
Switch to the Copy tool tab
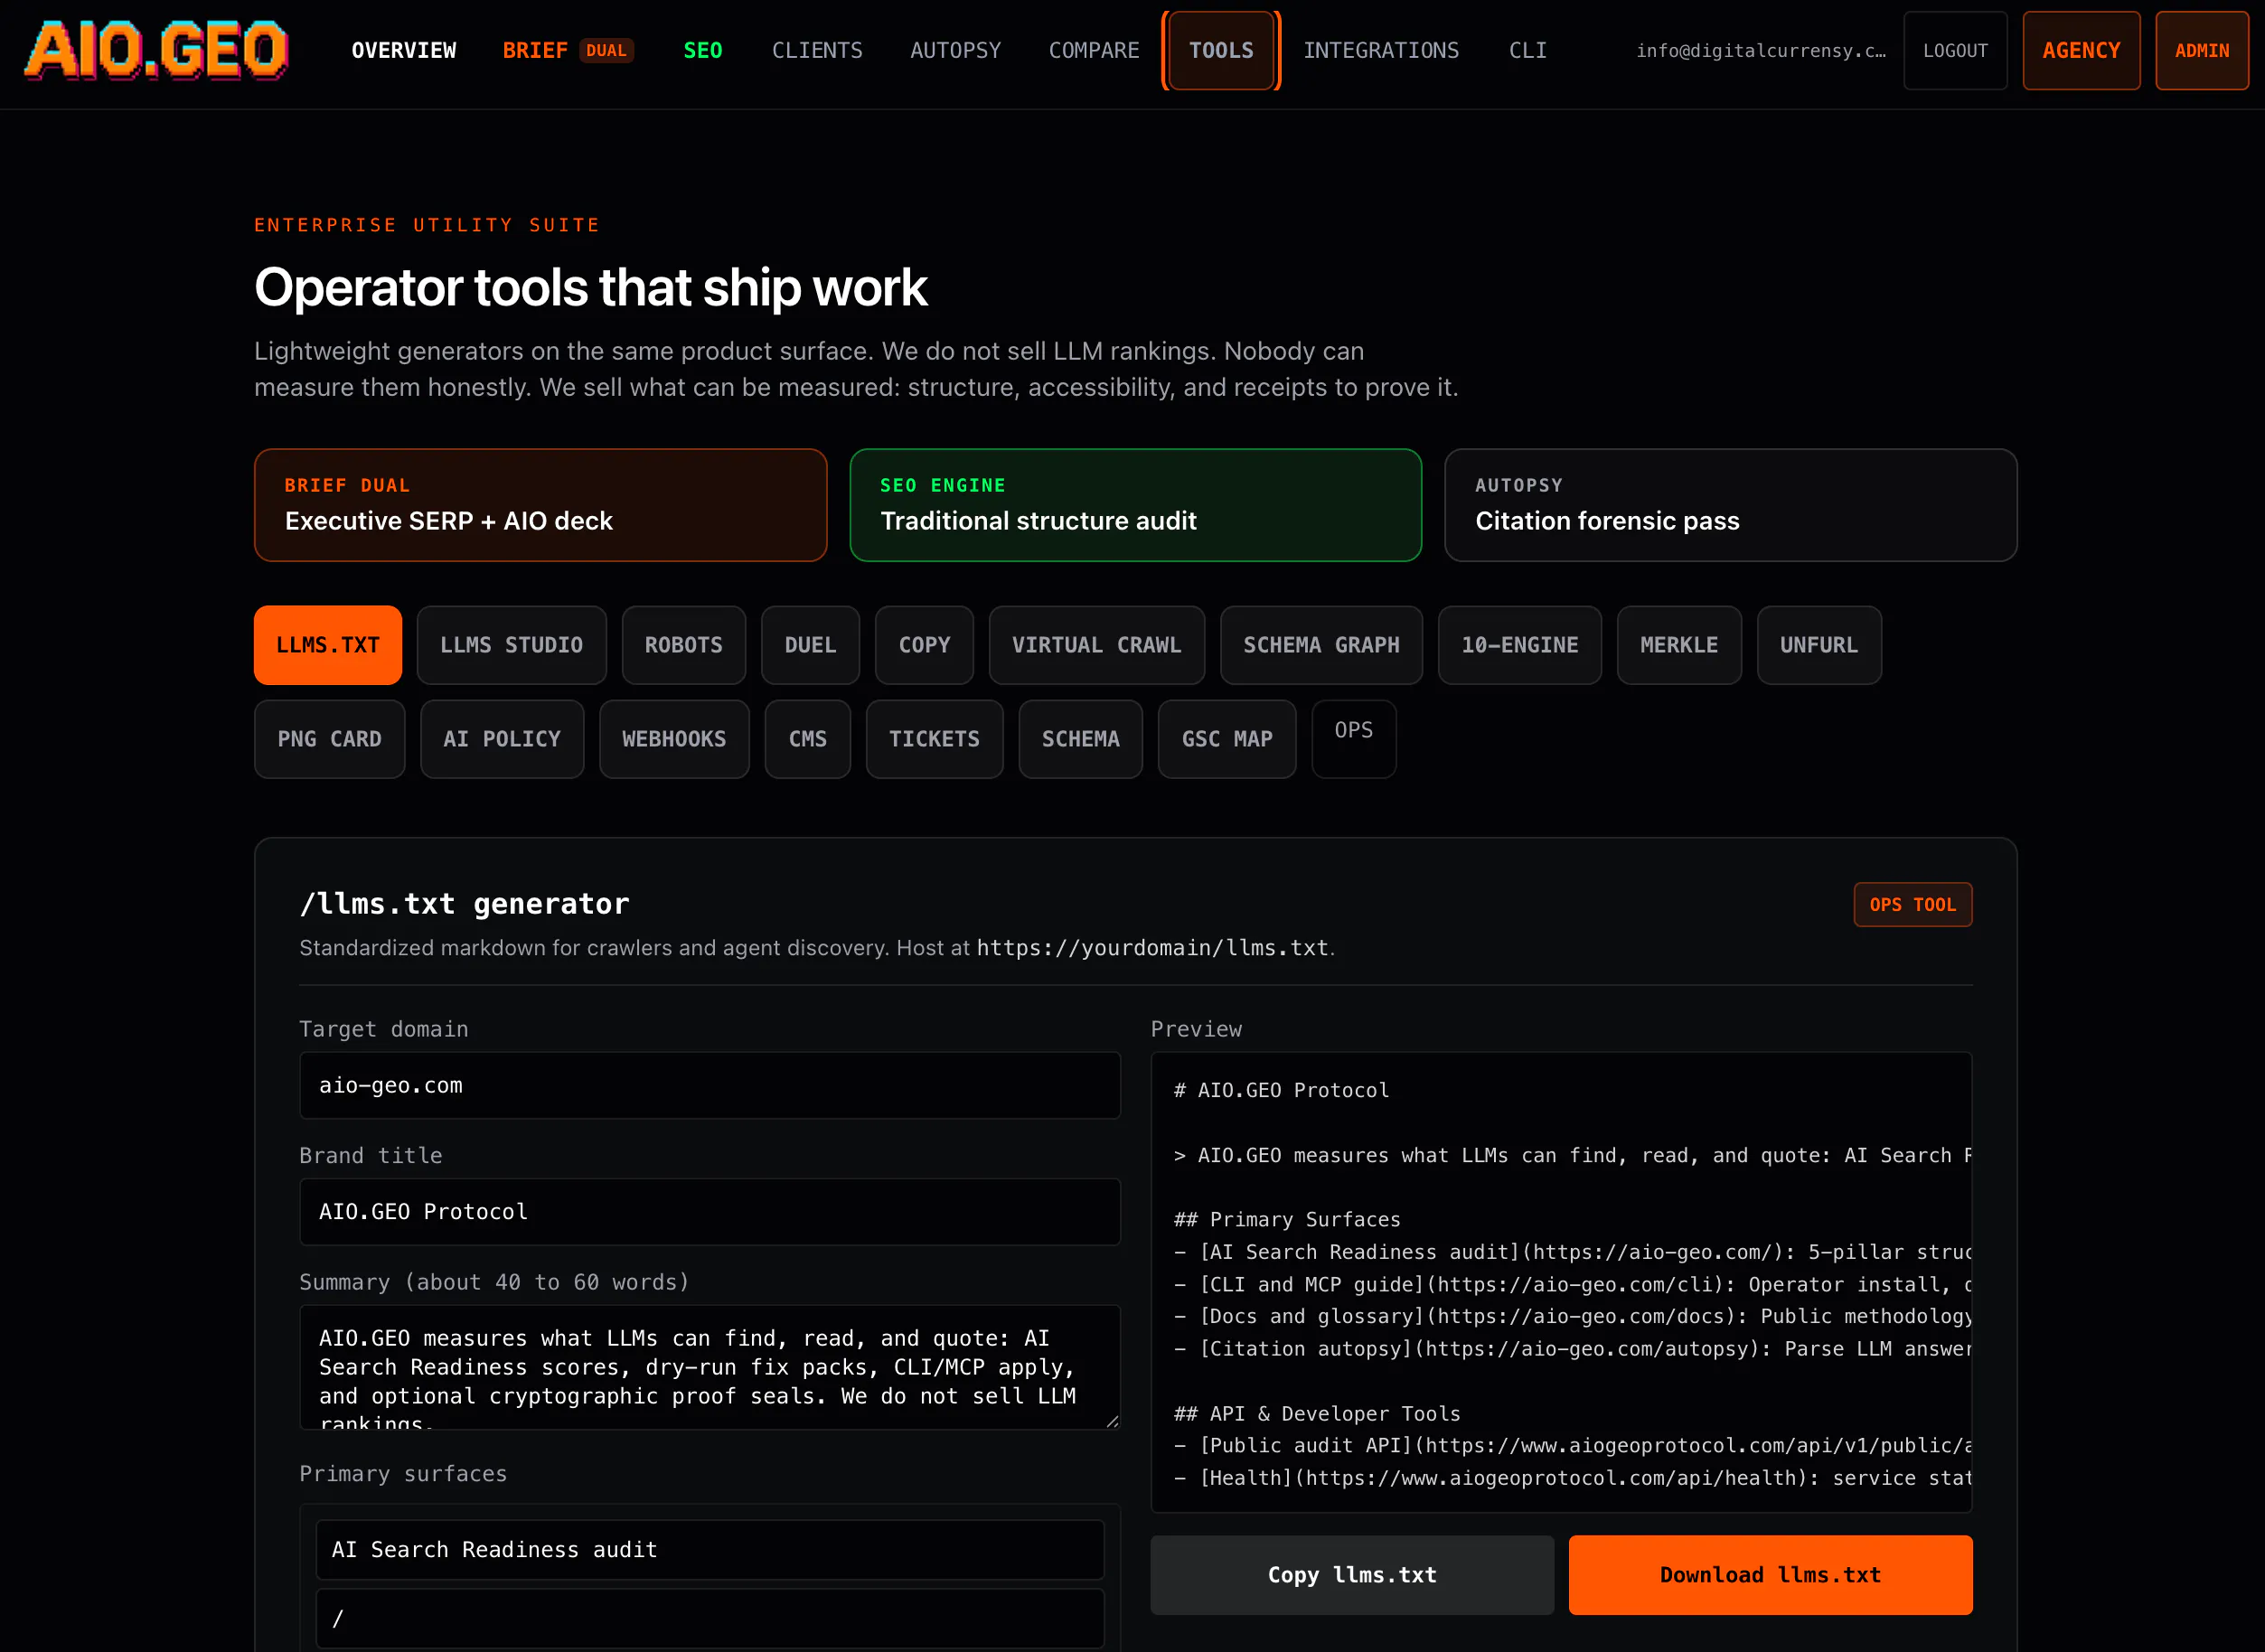click(924, 645)
